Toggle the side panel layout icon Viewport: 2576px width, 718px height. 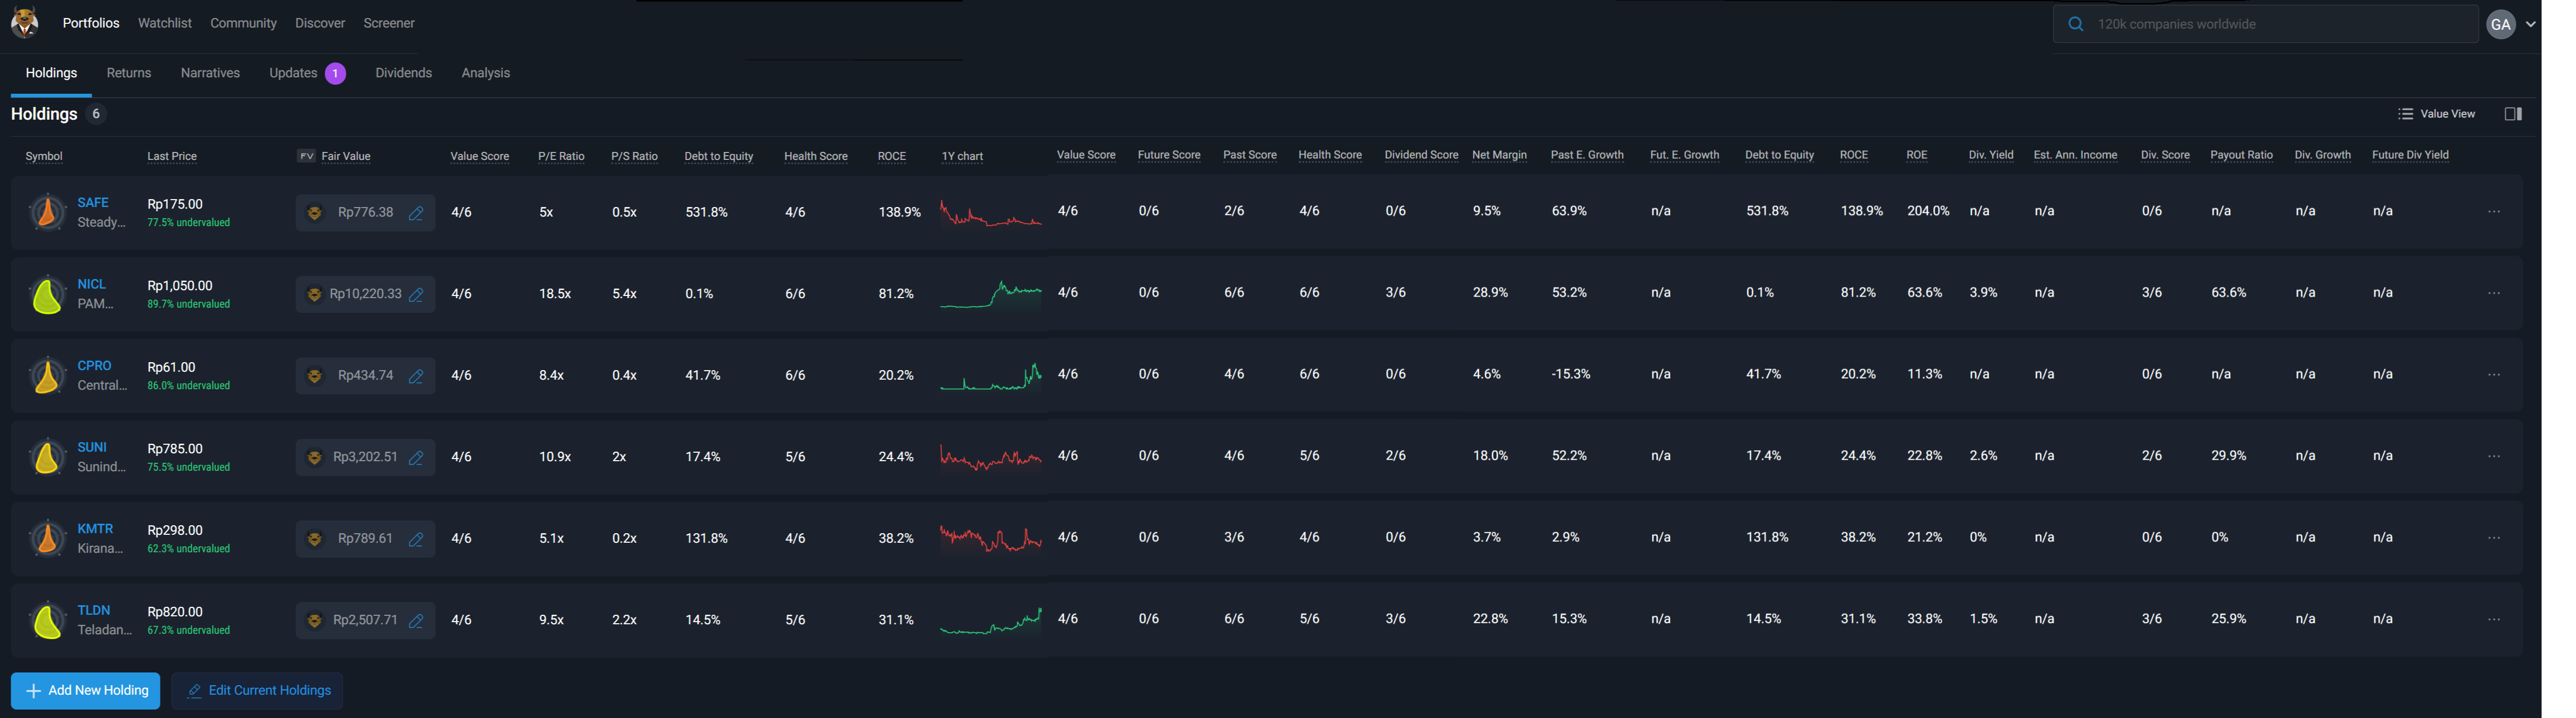[x=2512, y=114]
